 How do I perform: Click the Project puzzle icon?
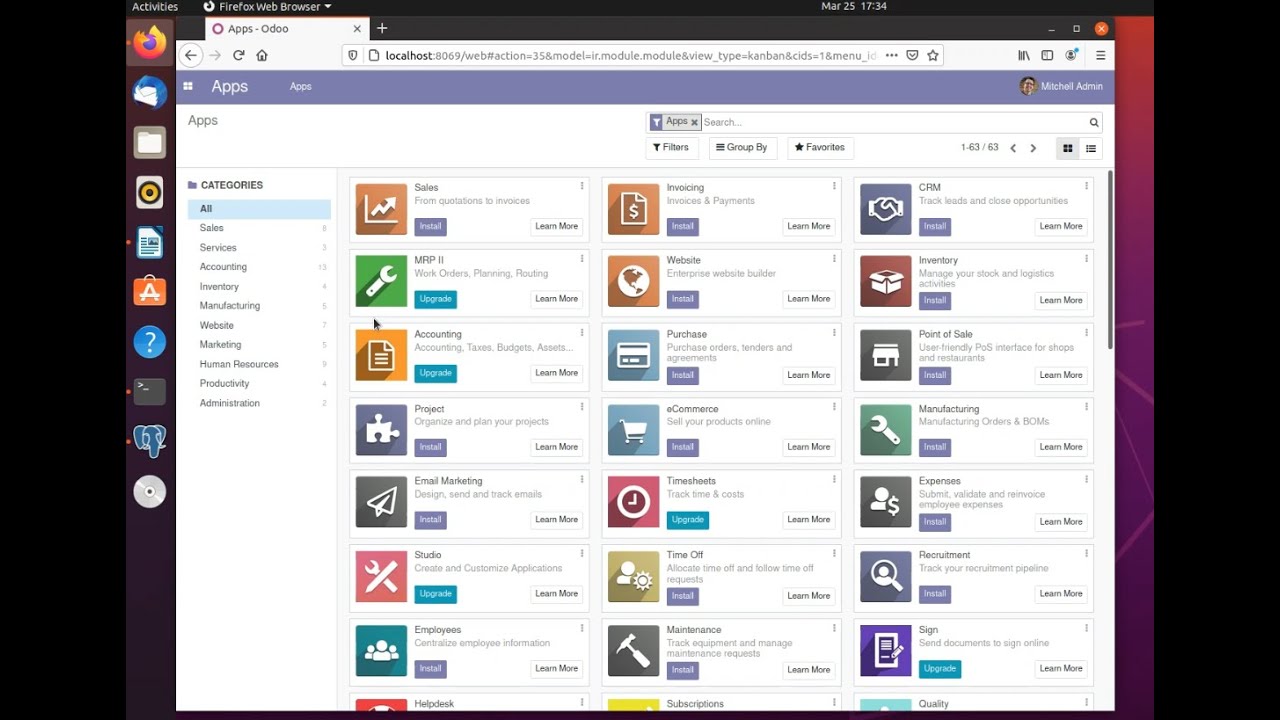[381, 430]
